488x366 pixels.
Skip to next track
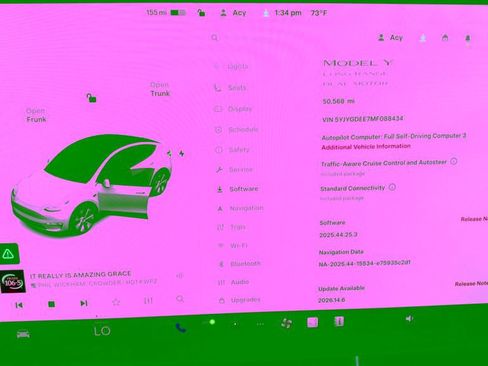pyautogui.click(x=84, y=303)
